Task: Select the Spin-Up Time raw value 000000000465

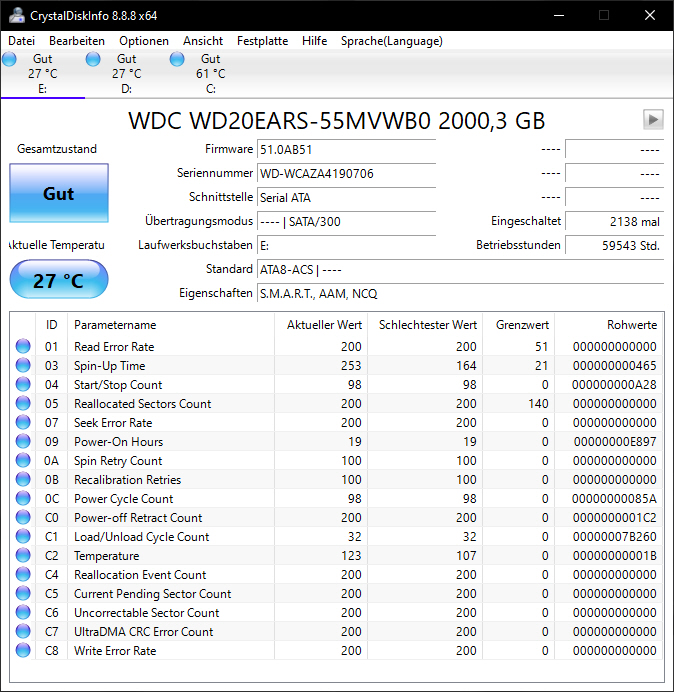Action: pyautogui.click(x=614, y=366)
